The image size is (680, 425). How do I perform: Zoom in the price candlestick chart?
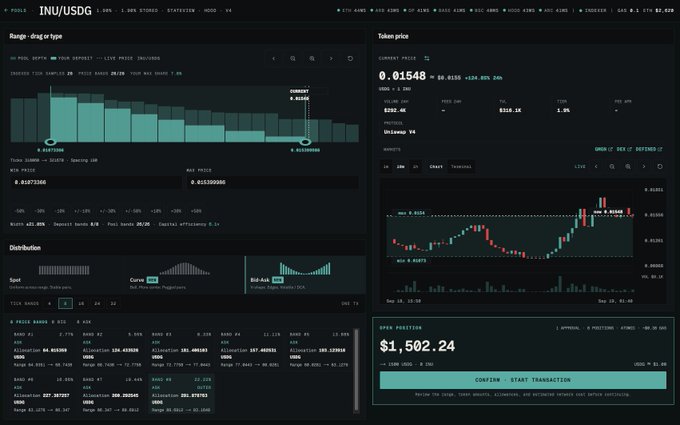628,167
